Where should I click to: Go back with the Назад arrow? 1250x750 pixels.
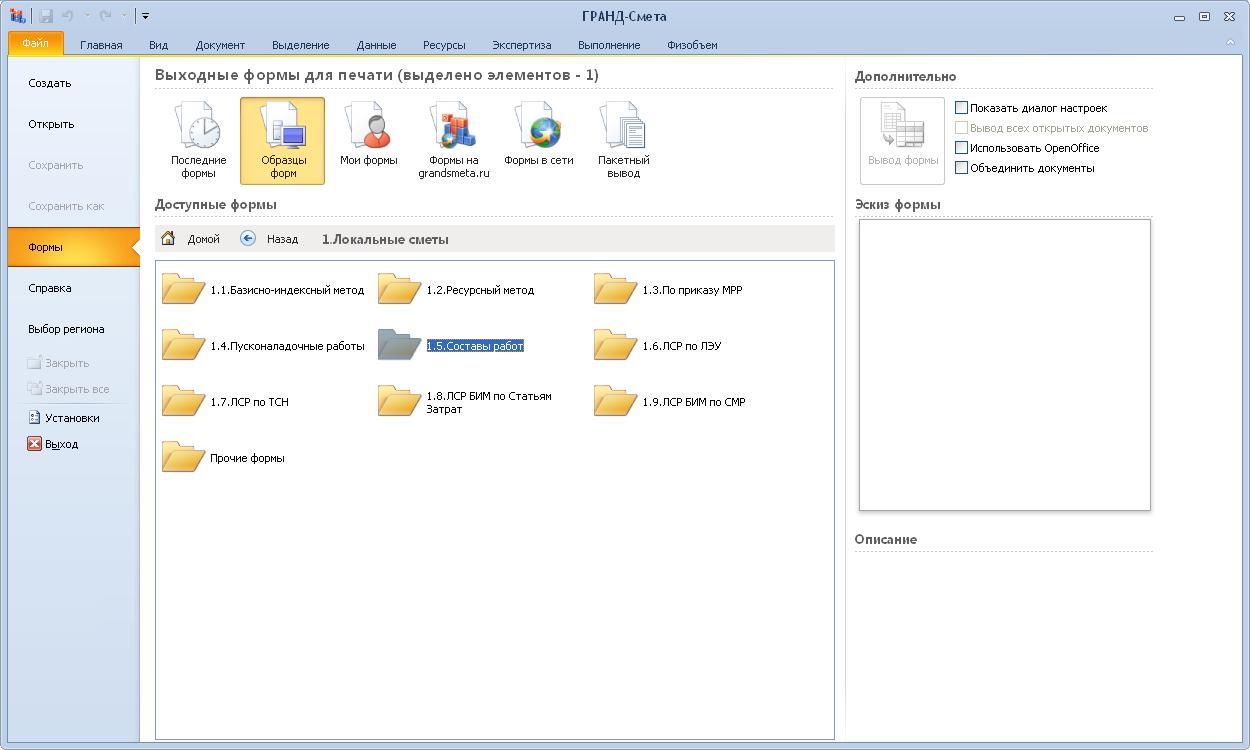click(x=248, y=239)
